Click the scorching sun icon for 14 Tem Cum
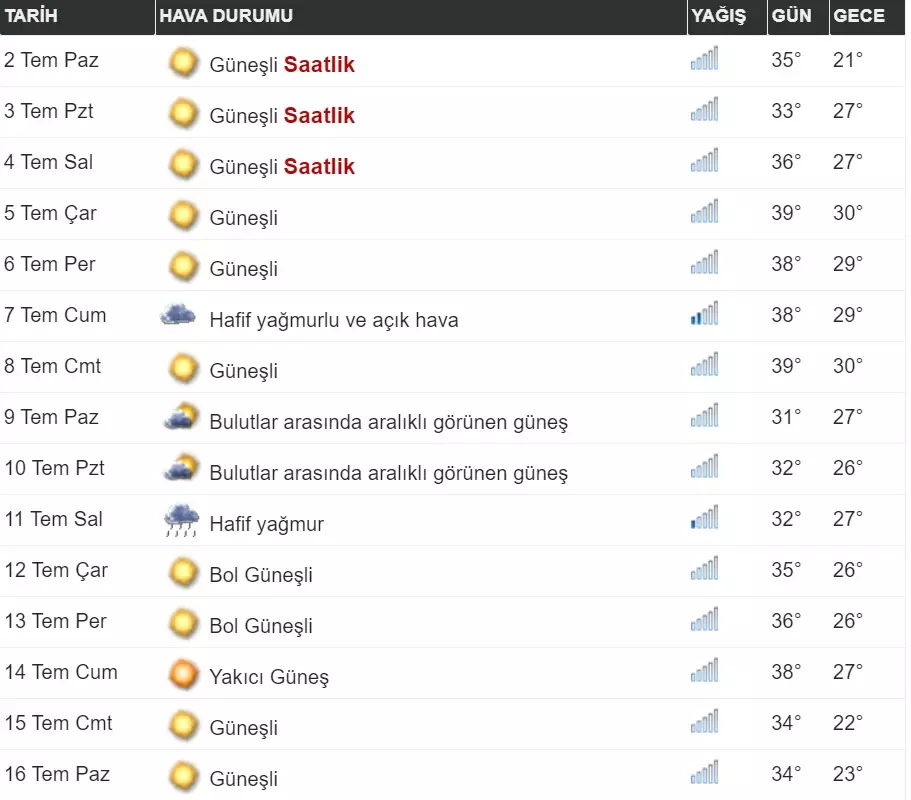911x800 pixels. tap(183, 675)
